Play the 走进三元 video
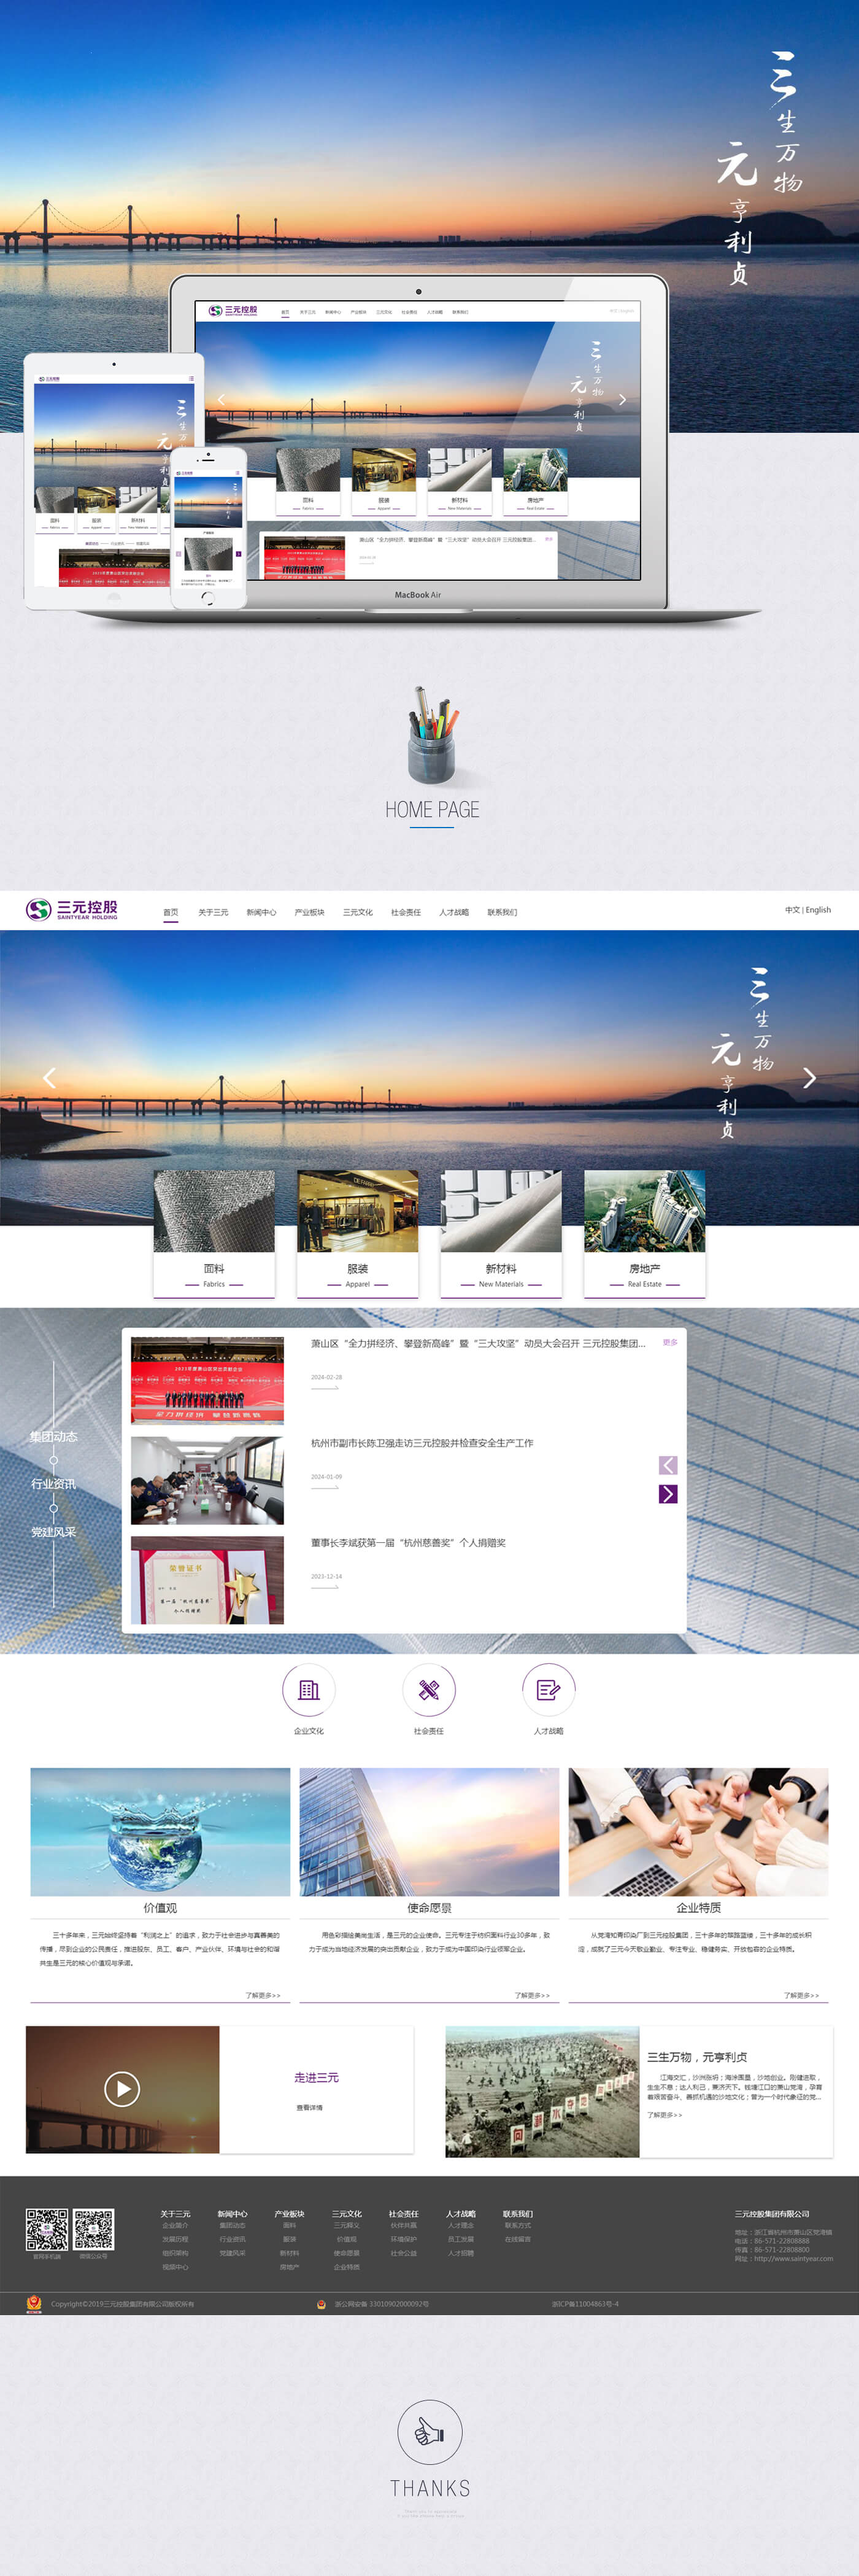 click(x=122, y=2089)
